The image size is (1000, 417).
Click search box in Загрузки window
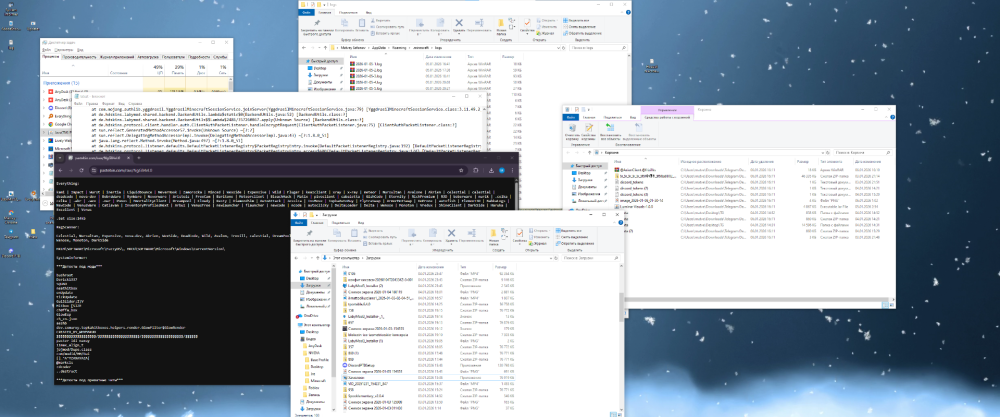click(591, 258)
